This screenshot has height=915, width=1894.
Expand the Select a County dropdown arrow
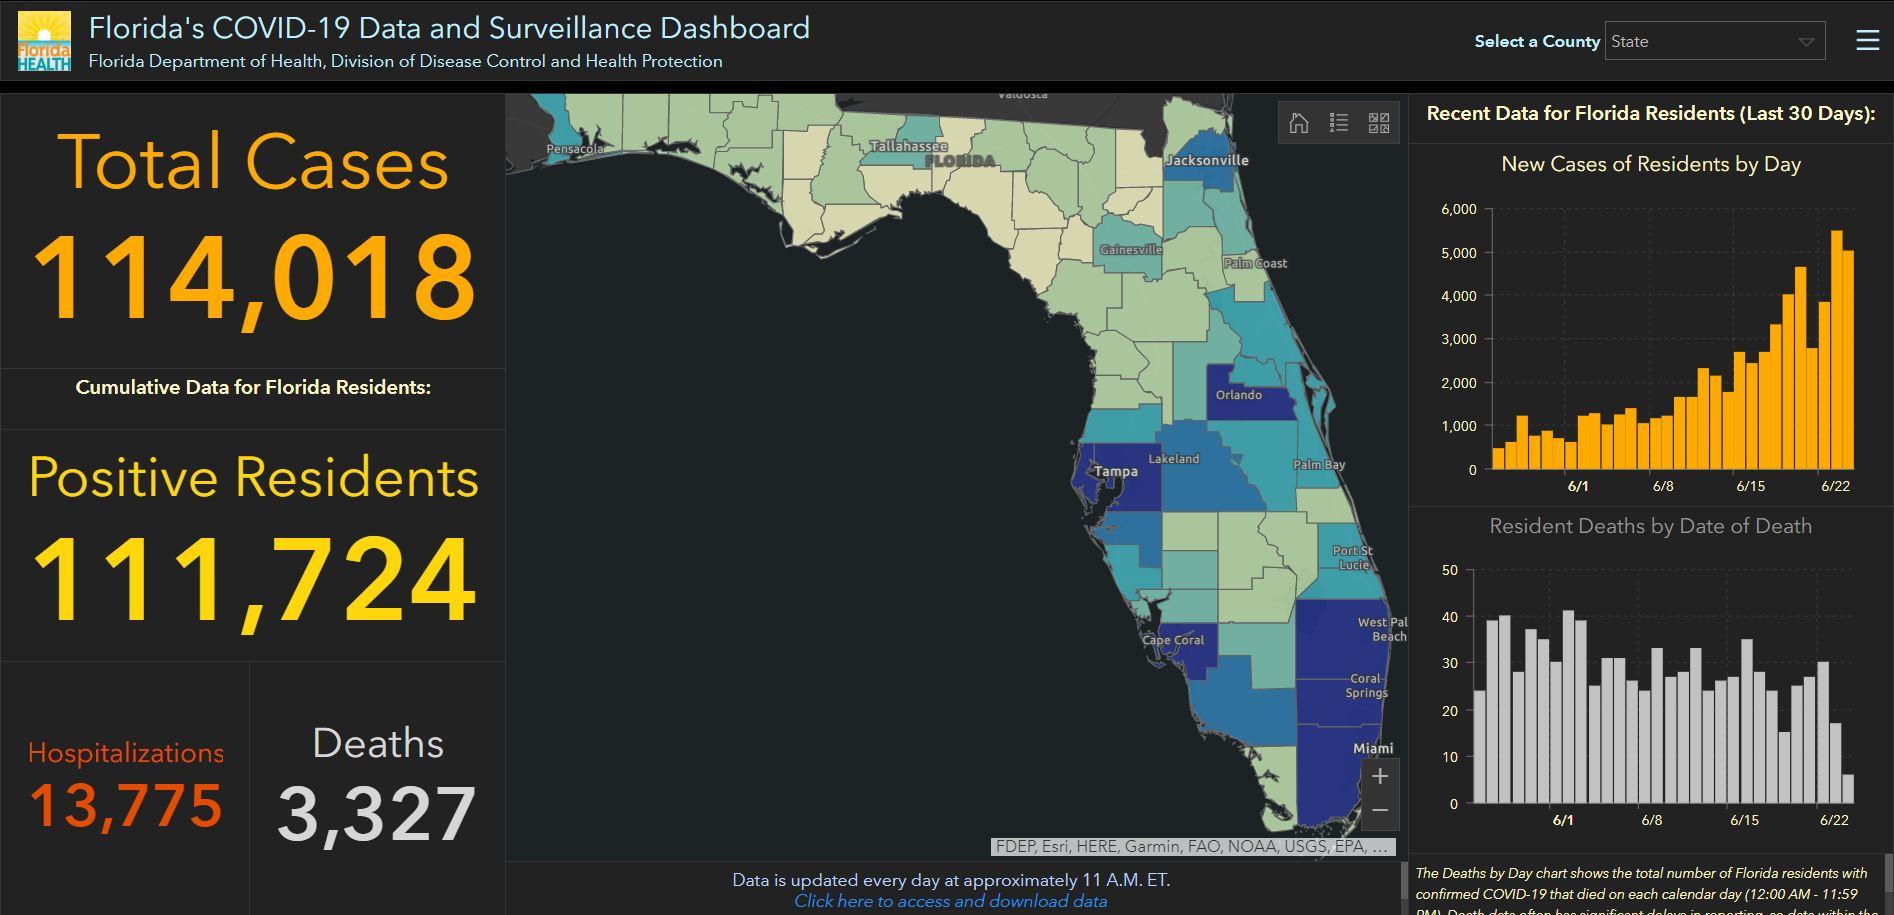coord(1806,42)
